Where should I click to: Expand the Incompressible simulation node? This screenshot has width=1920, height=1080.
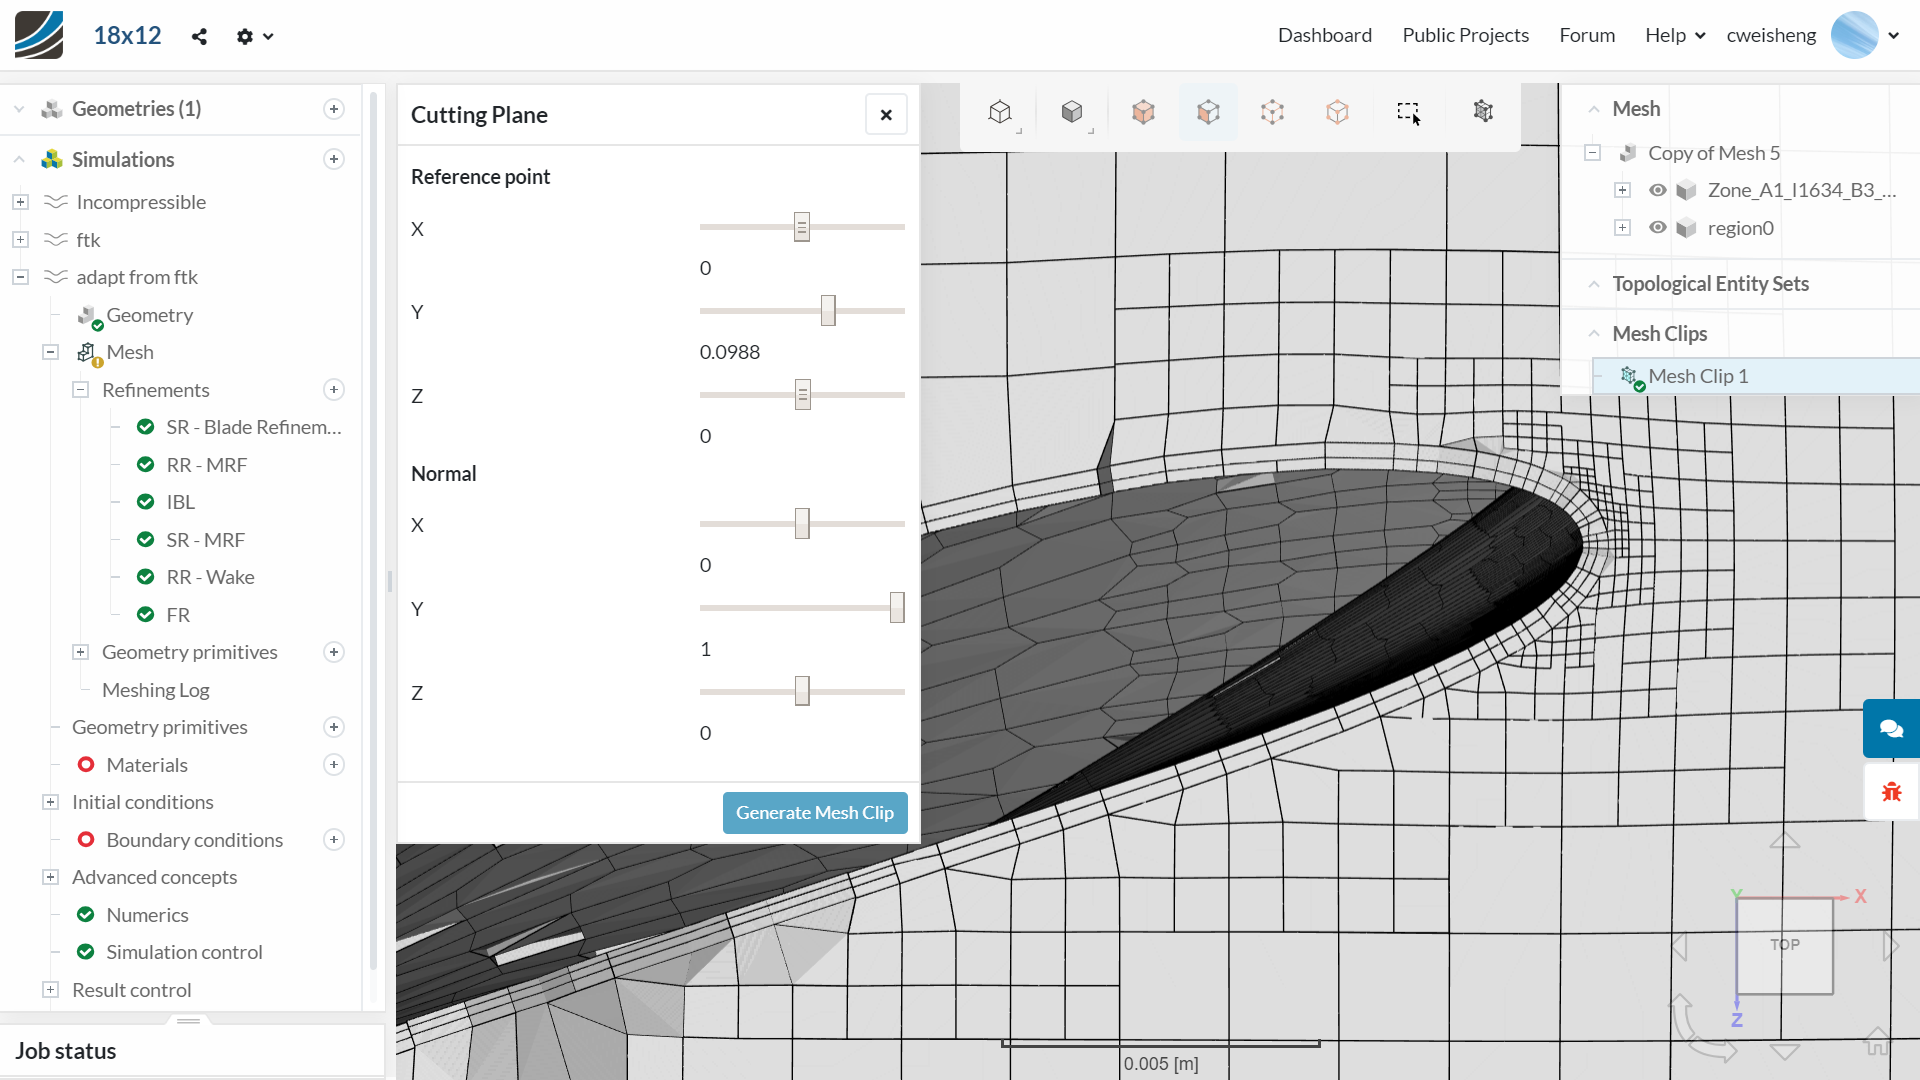pyautogui.click(x=20, y=202)
